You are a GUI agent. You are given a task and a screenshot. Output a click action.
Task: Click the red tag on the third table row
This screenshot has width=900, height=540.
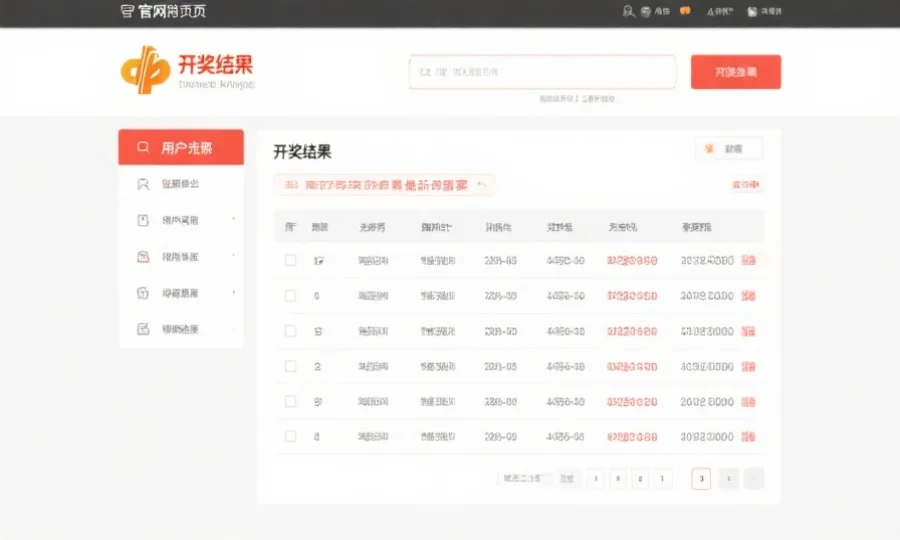pos(748,332)
